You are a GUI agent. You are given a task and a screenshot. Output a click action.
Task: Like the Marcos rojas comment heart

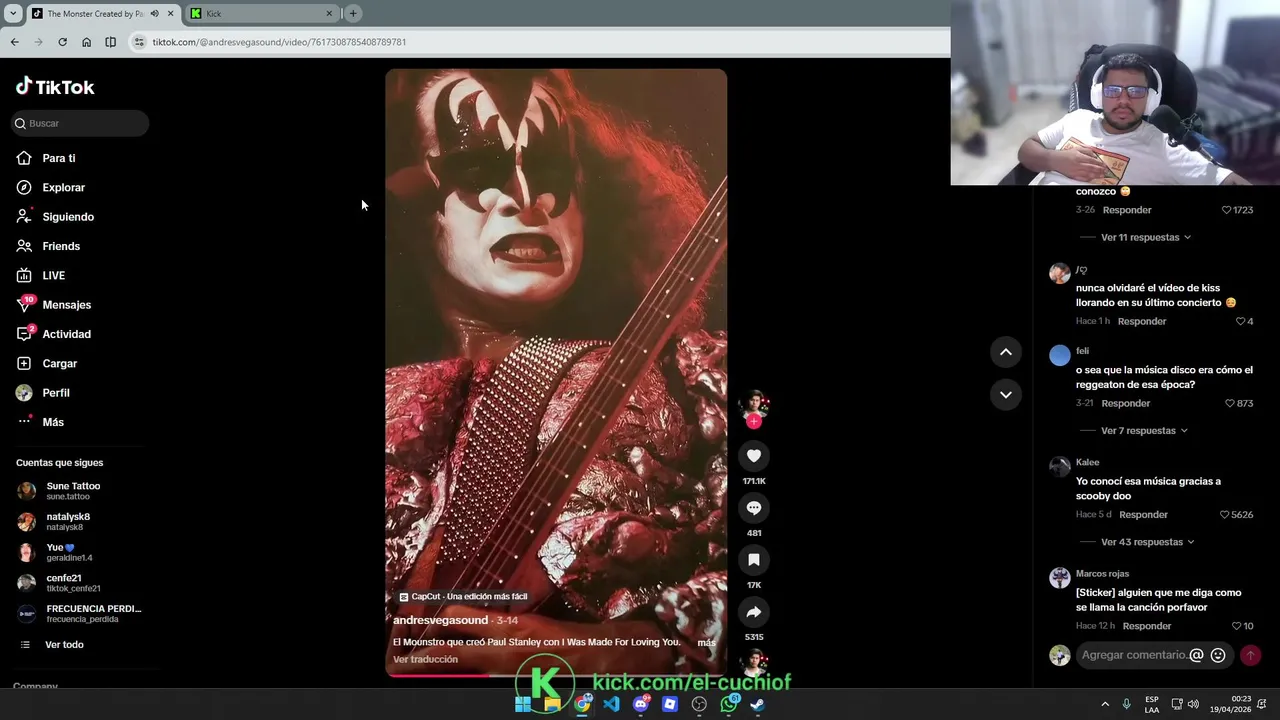coord(1236,626)
